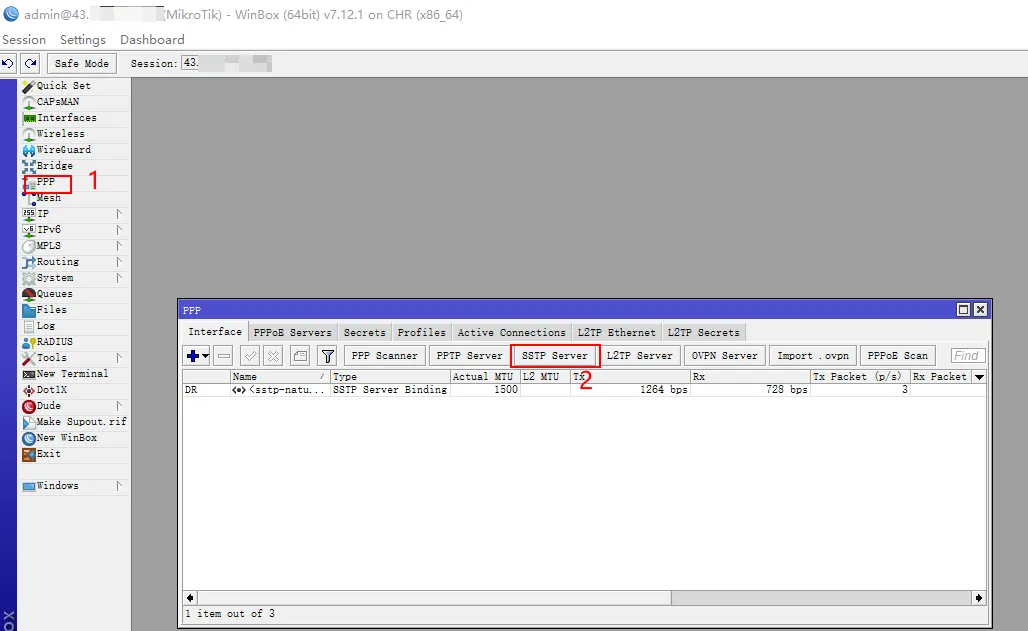Screen dimensions: 1028x631
Task: Click the OVPN Server button
Action: tap(724, 356)
